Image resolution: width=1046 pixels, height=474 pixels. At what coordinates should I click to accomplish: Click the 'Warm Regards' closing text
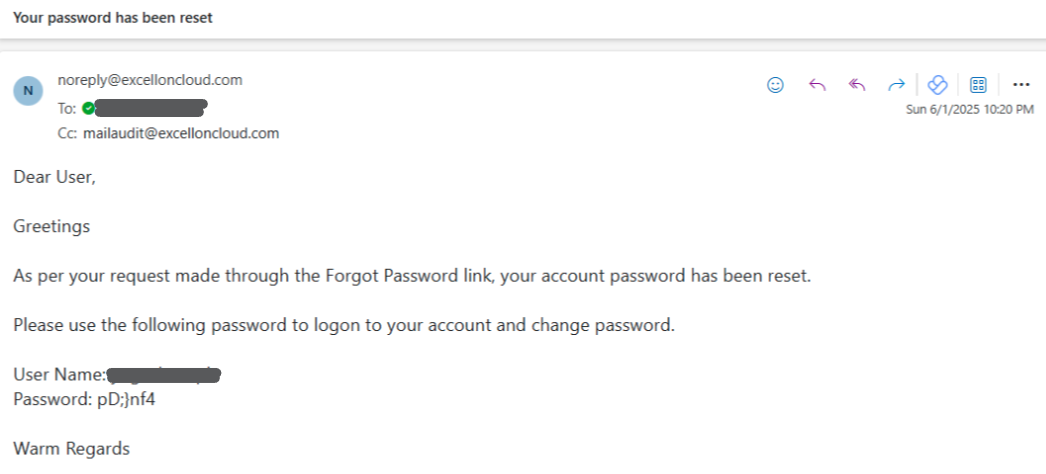pos(71,449)
